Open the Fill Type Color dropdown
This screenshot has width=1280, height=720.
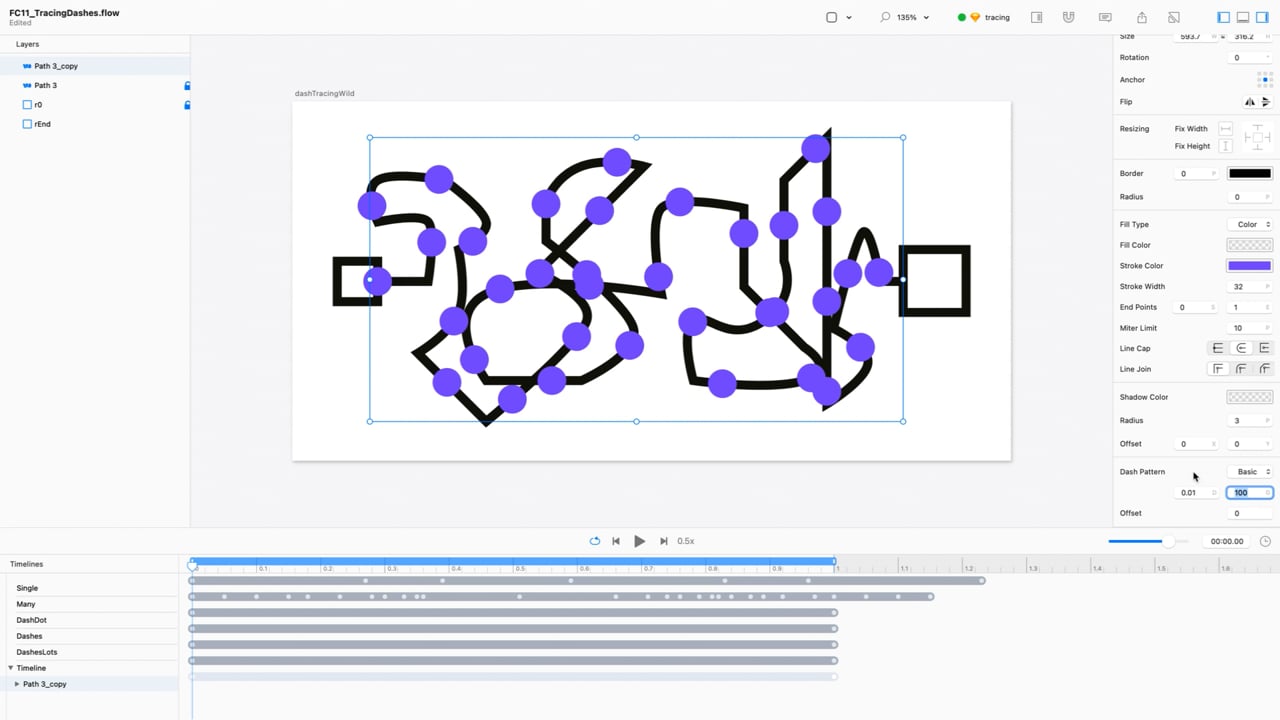coord(1249,225)
